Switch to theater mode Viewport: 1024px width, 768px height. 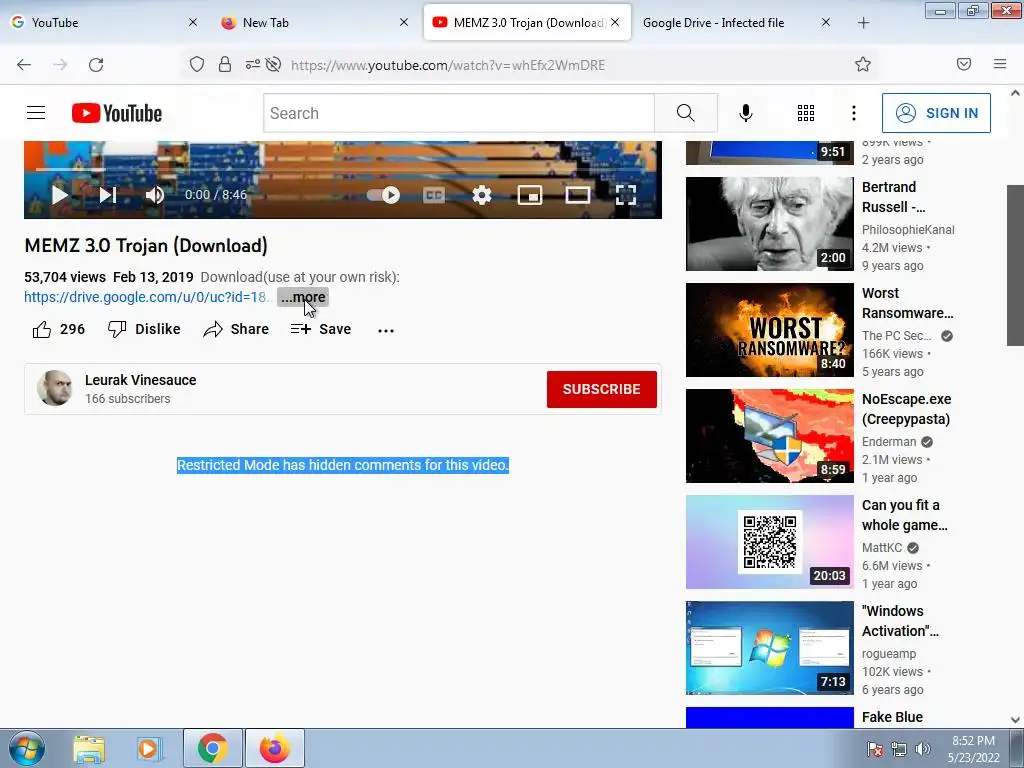[x=577, y=195]
